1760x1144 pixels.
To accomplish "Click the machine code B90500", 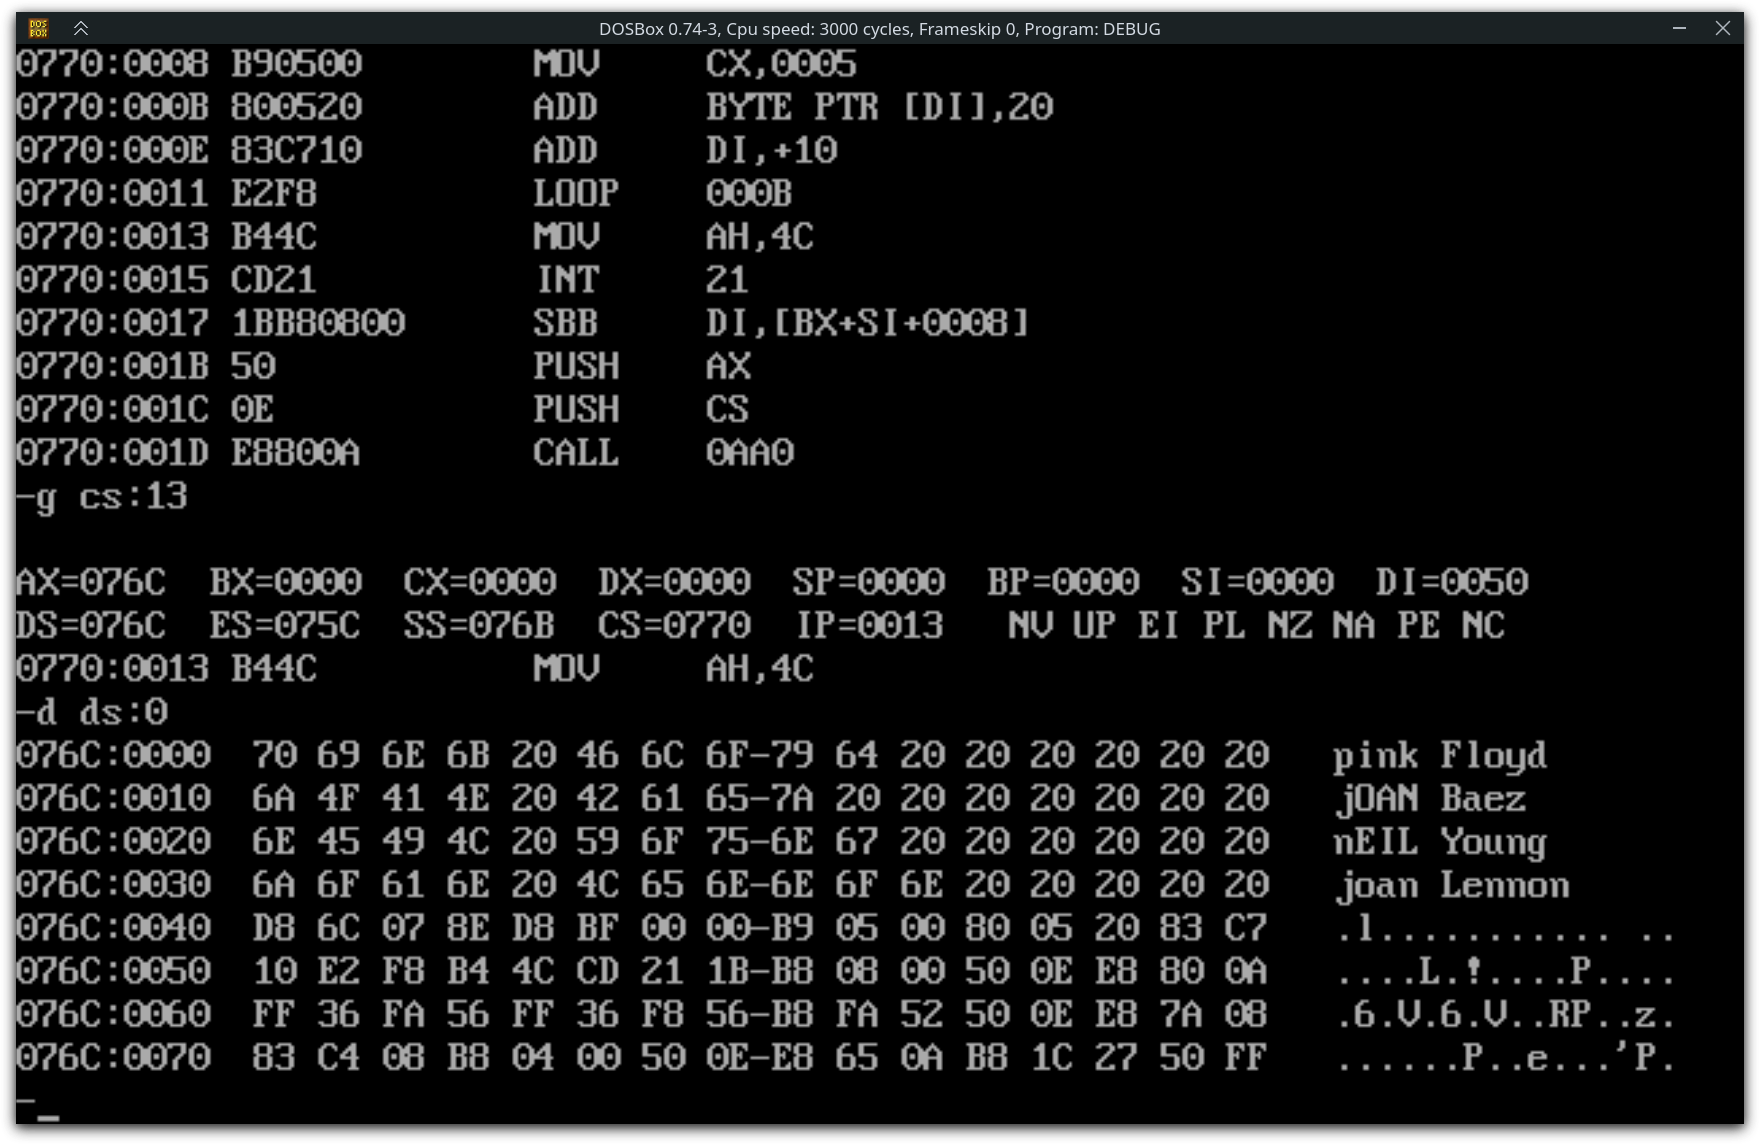I will click(296, 64).
